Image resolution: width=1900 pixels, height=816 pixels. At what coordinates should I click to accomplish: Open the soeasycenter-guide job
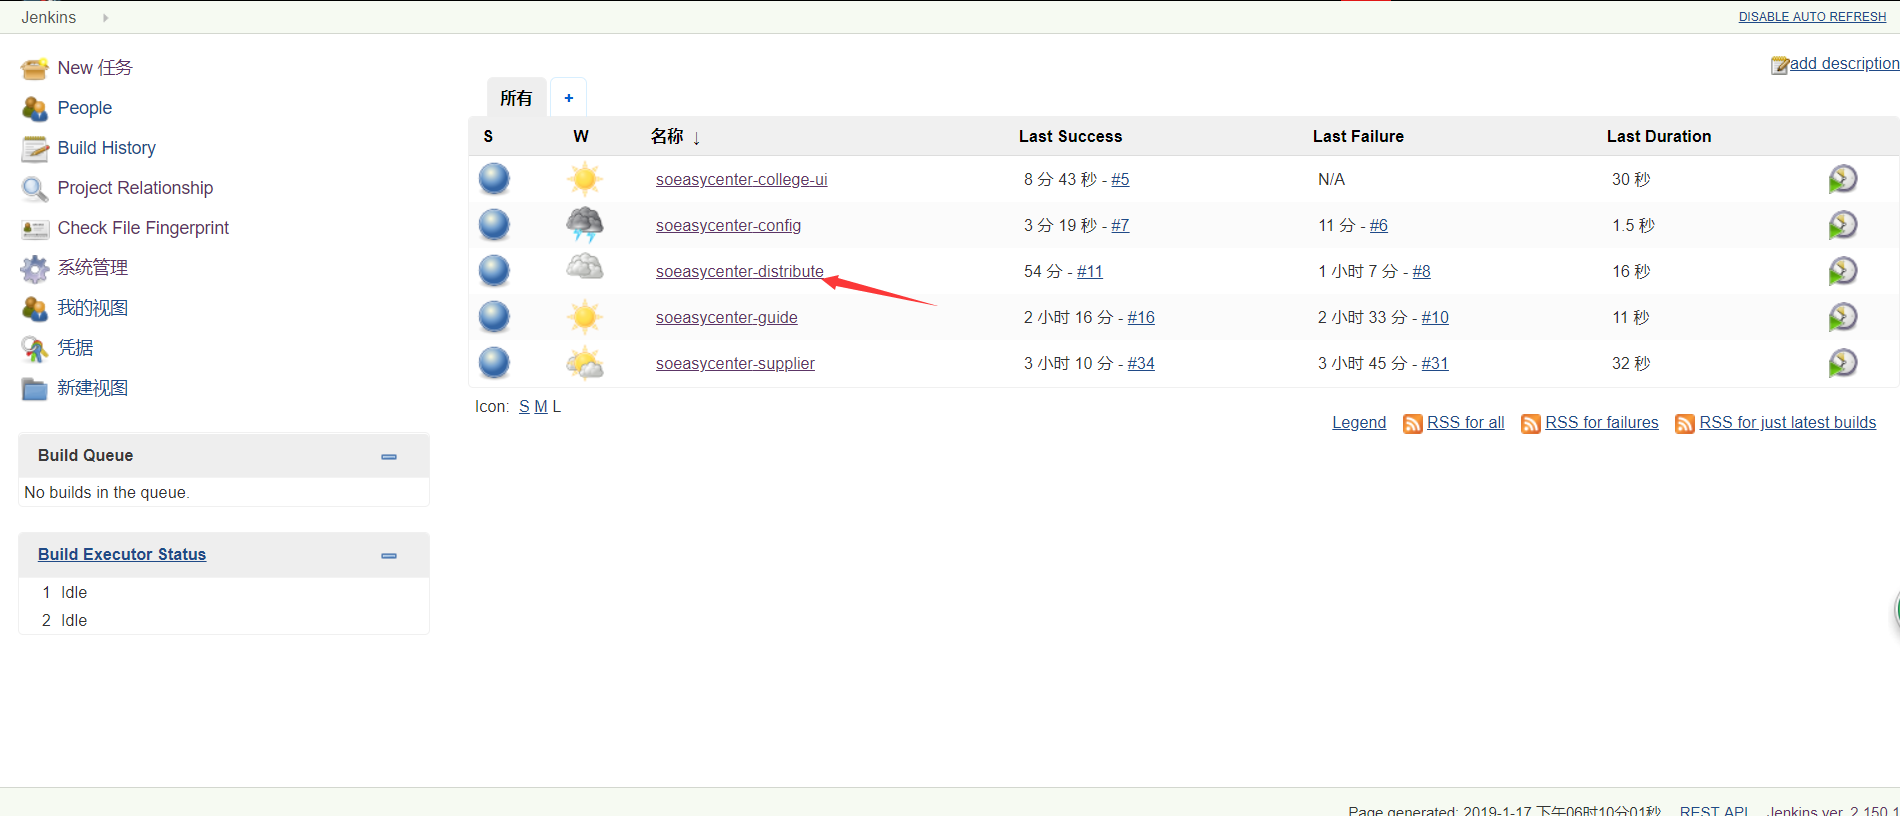(727, 317)
